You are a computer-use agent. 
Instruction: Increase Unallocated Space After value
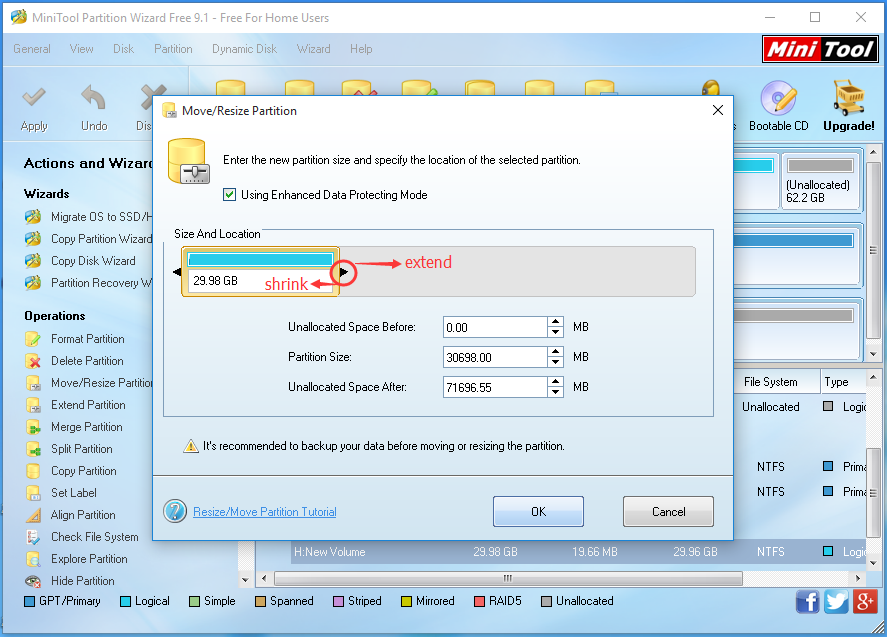pos(556,382)
